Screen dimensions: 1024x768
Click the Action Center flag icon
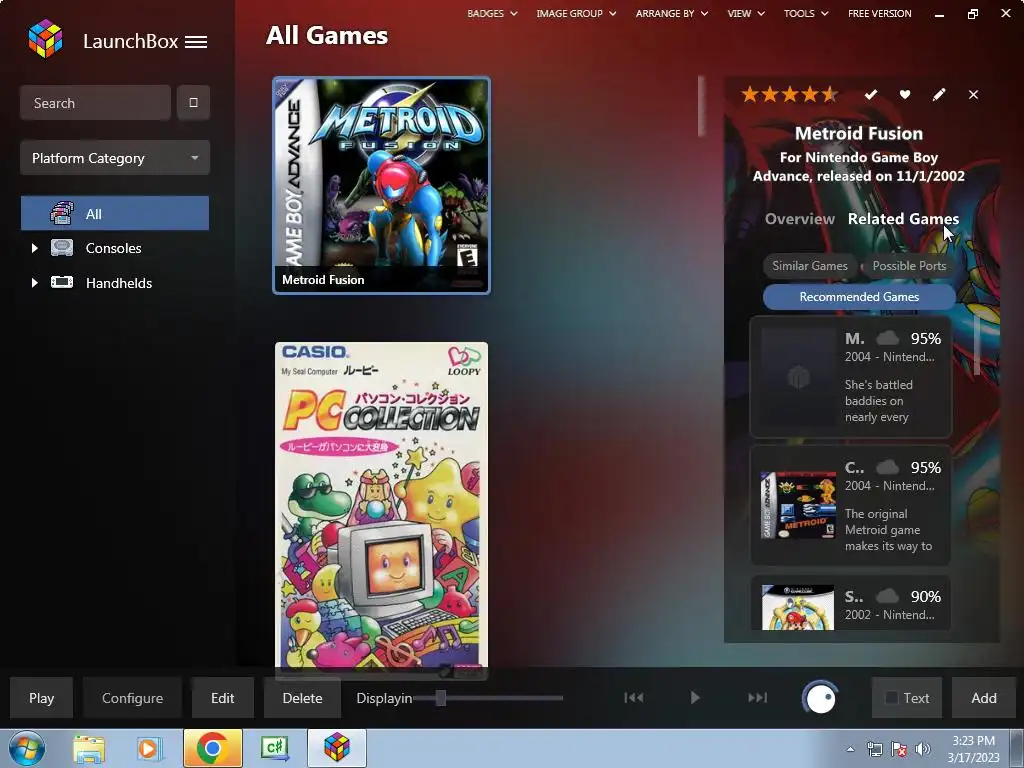coord(899,749)
